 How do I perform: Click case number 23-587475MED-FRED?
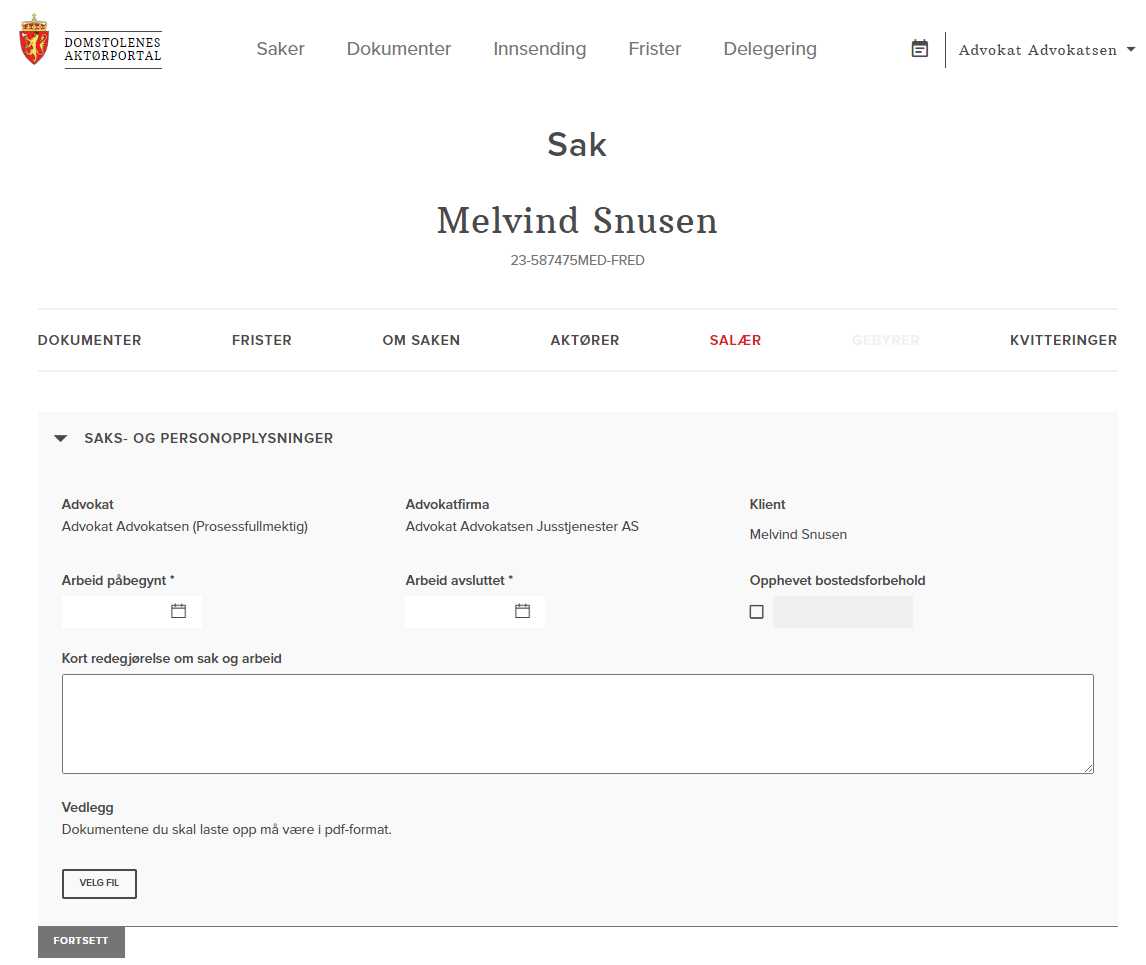pos(577,260)
